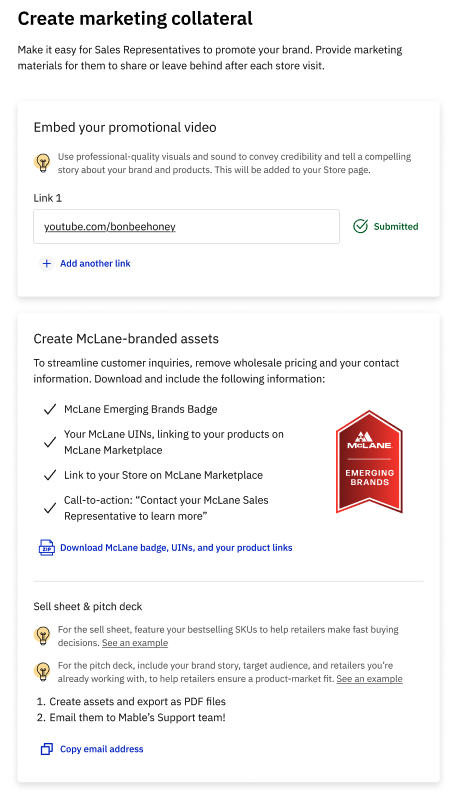Screen dimensions: 449x797
Task: Click the Add another link text
Action: point(95,263)
